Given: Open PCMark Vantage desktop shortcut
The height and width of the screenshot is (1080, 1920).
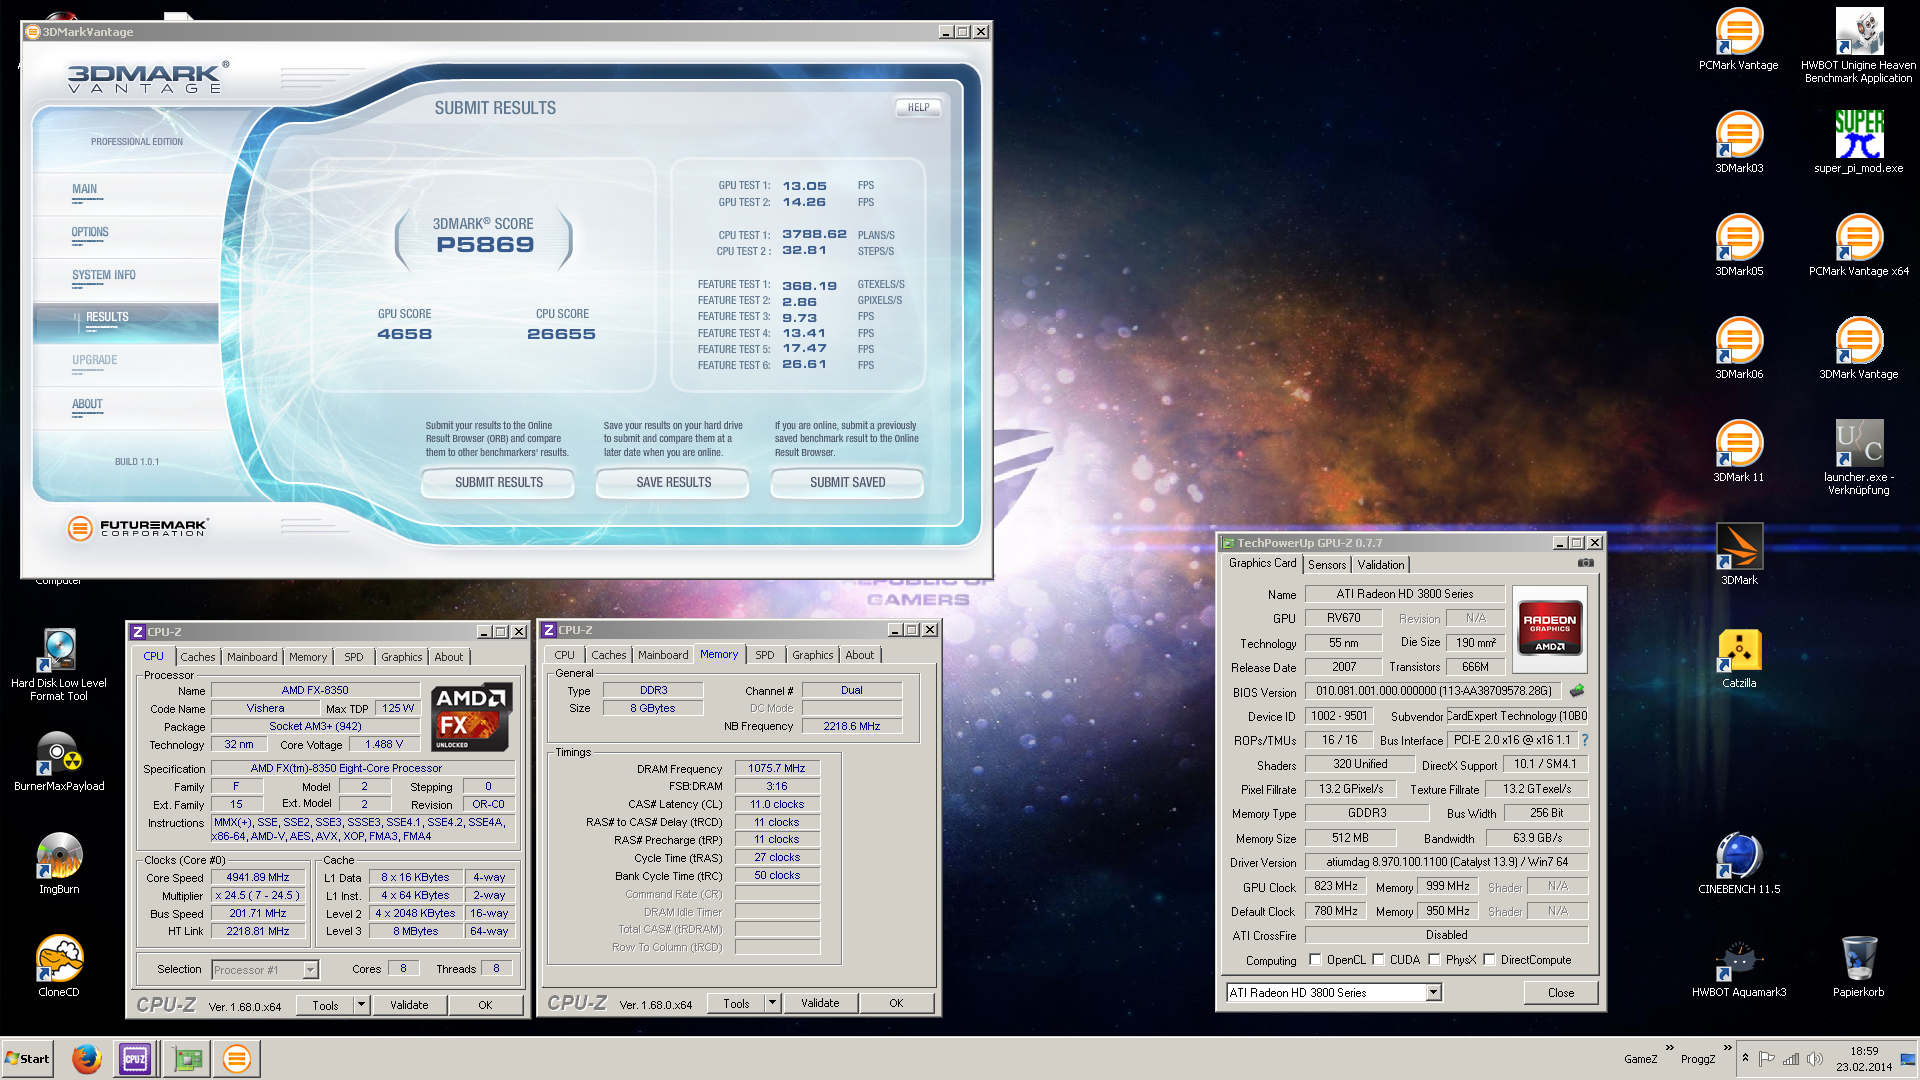Looking at the screenshot, I should 1739,40.
